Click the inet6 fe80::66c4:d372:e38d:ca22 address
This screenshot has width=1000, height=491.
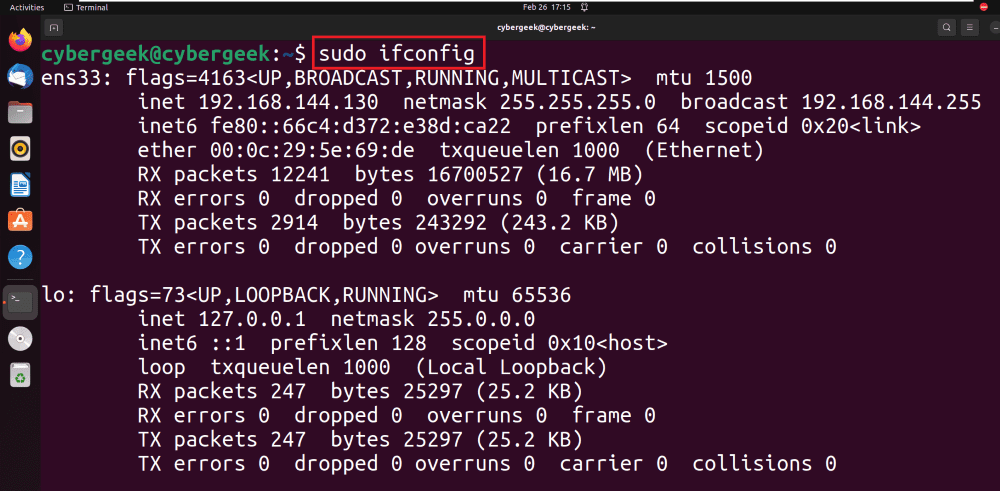click(x=360, y=126)
